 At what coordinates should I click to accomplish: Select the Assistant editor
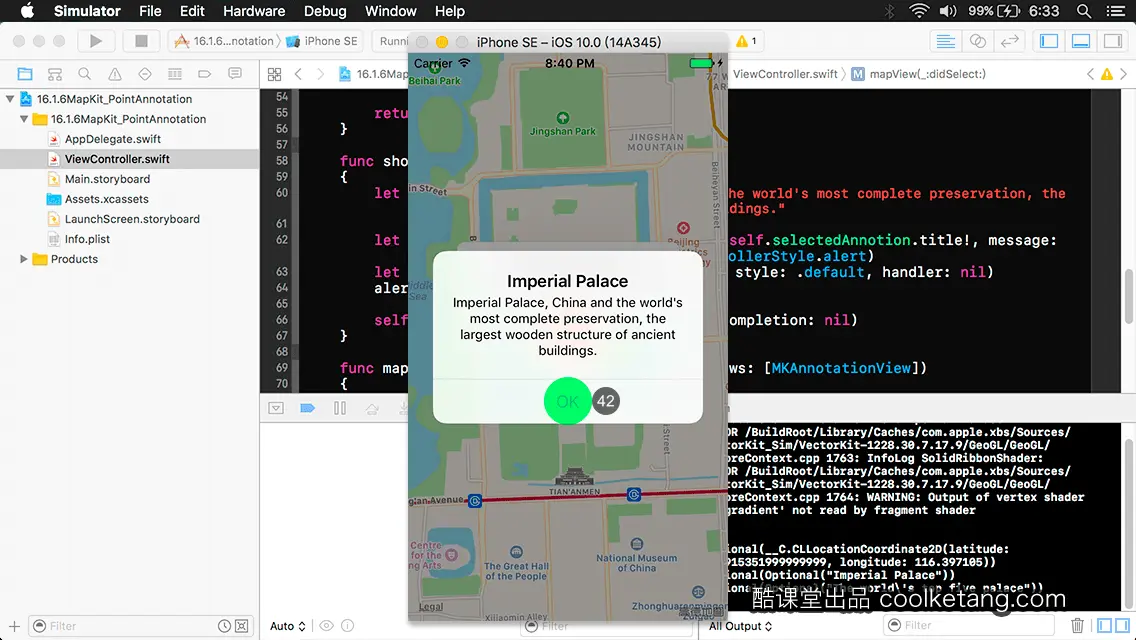pyautogui.click(x=977, y=41)
